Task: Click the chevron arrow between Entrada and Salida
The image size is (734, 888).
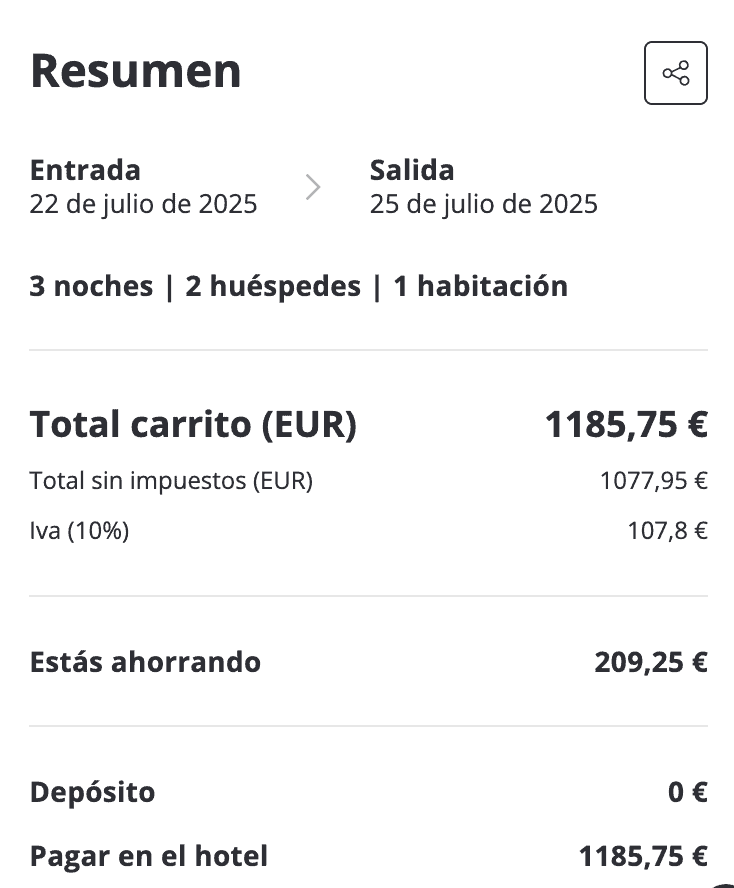Action: tap(313, 187)
